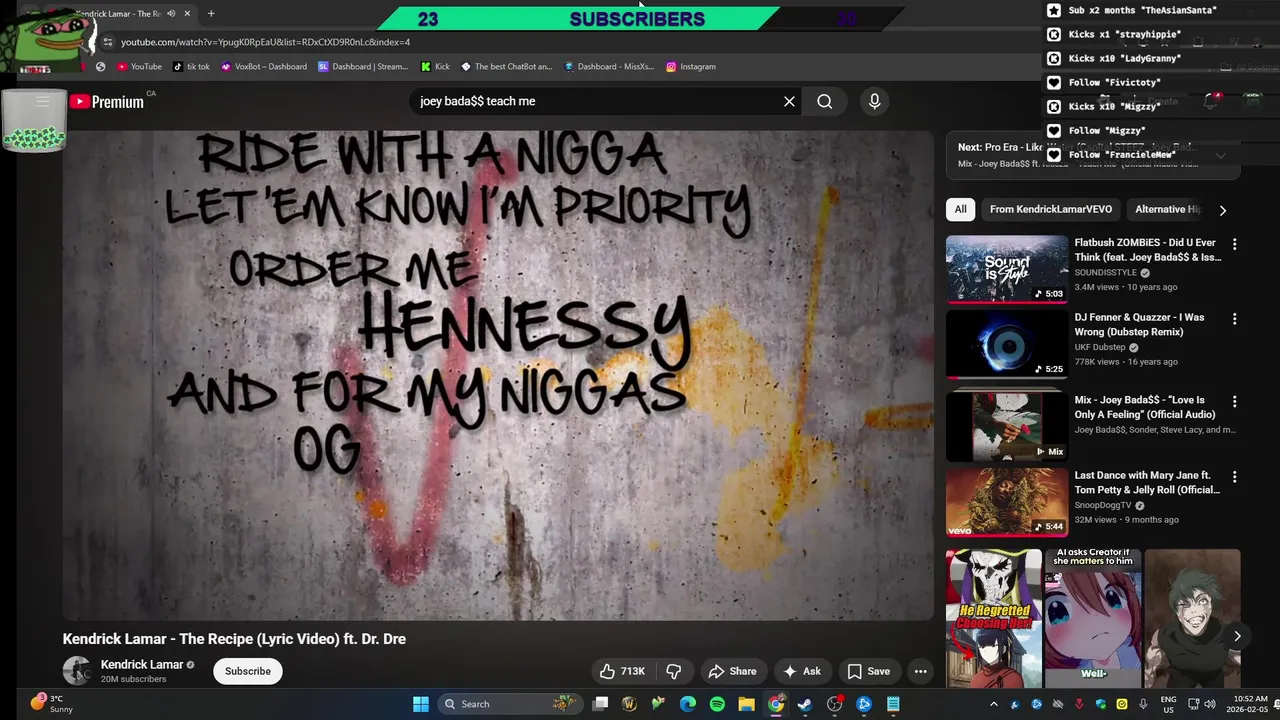Image resolution: width=1280 pixels, height=720 pixels.
Task: Open the Notepad app on taskbar
Action: click(x=893, y=704)
